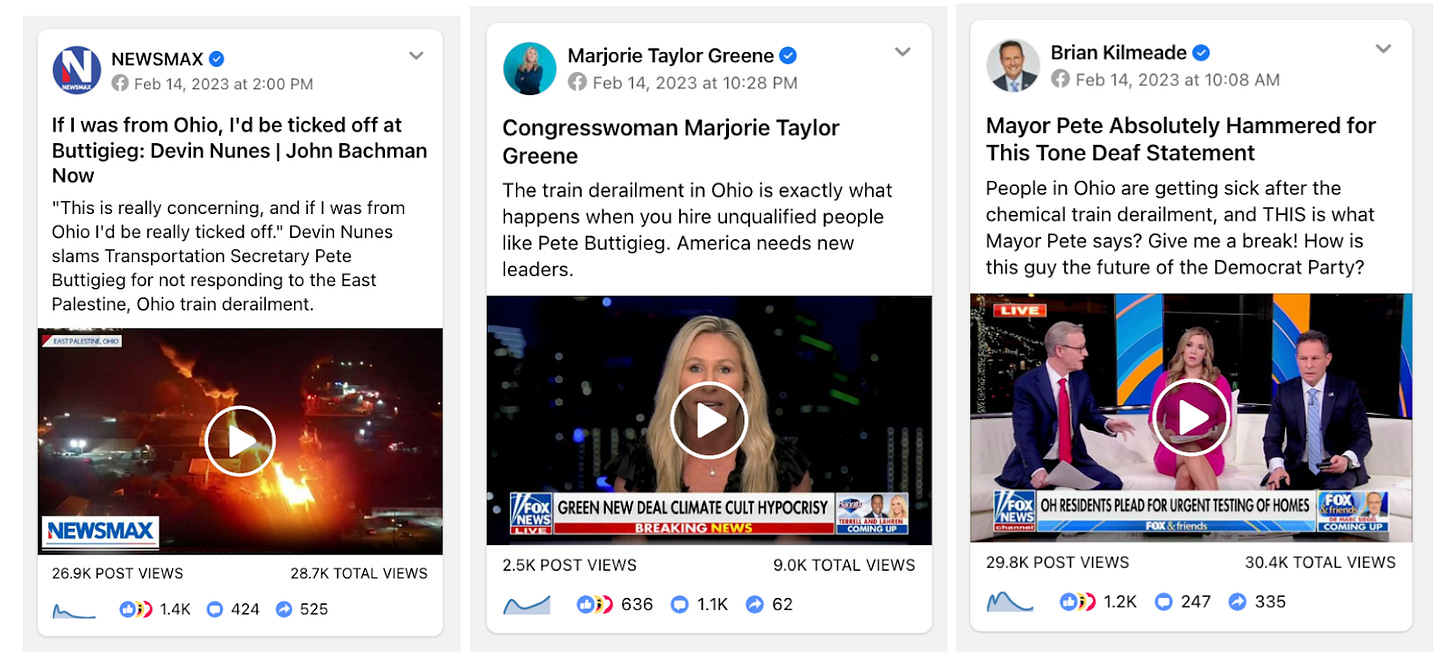Play the NEWSMAX train derailment video

[240, 441]
